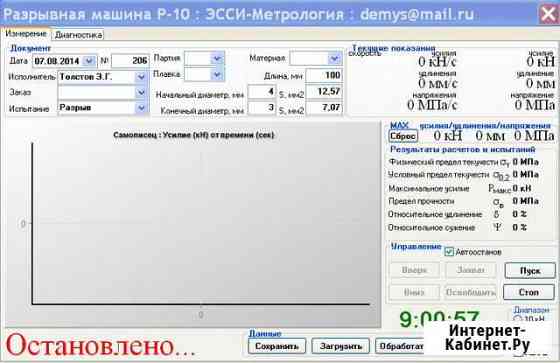Open the Партия dropdown
Viewport: 560px width, 363px height.
click(x=217, y=58)
